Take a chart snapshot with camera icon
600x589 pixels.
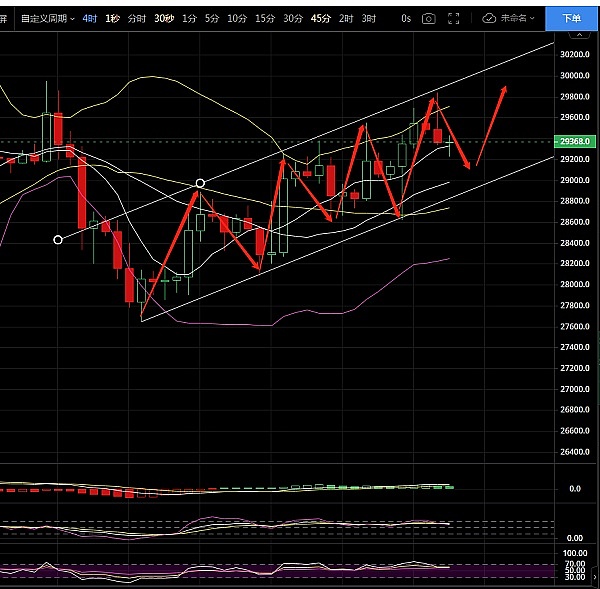[429, 18]
